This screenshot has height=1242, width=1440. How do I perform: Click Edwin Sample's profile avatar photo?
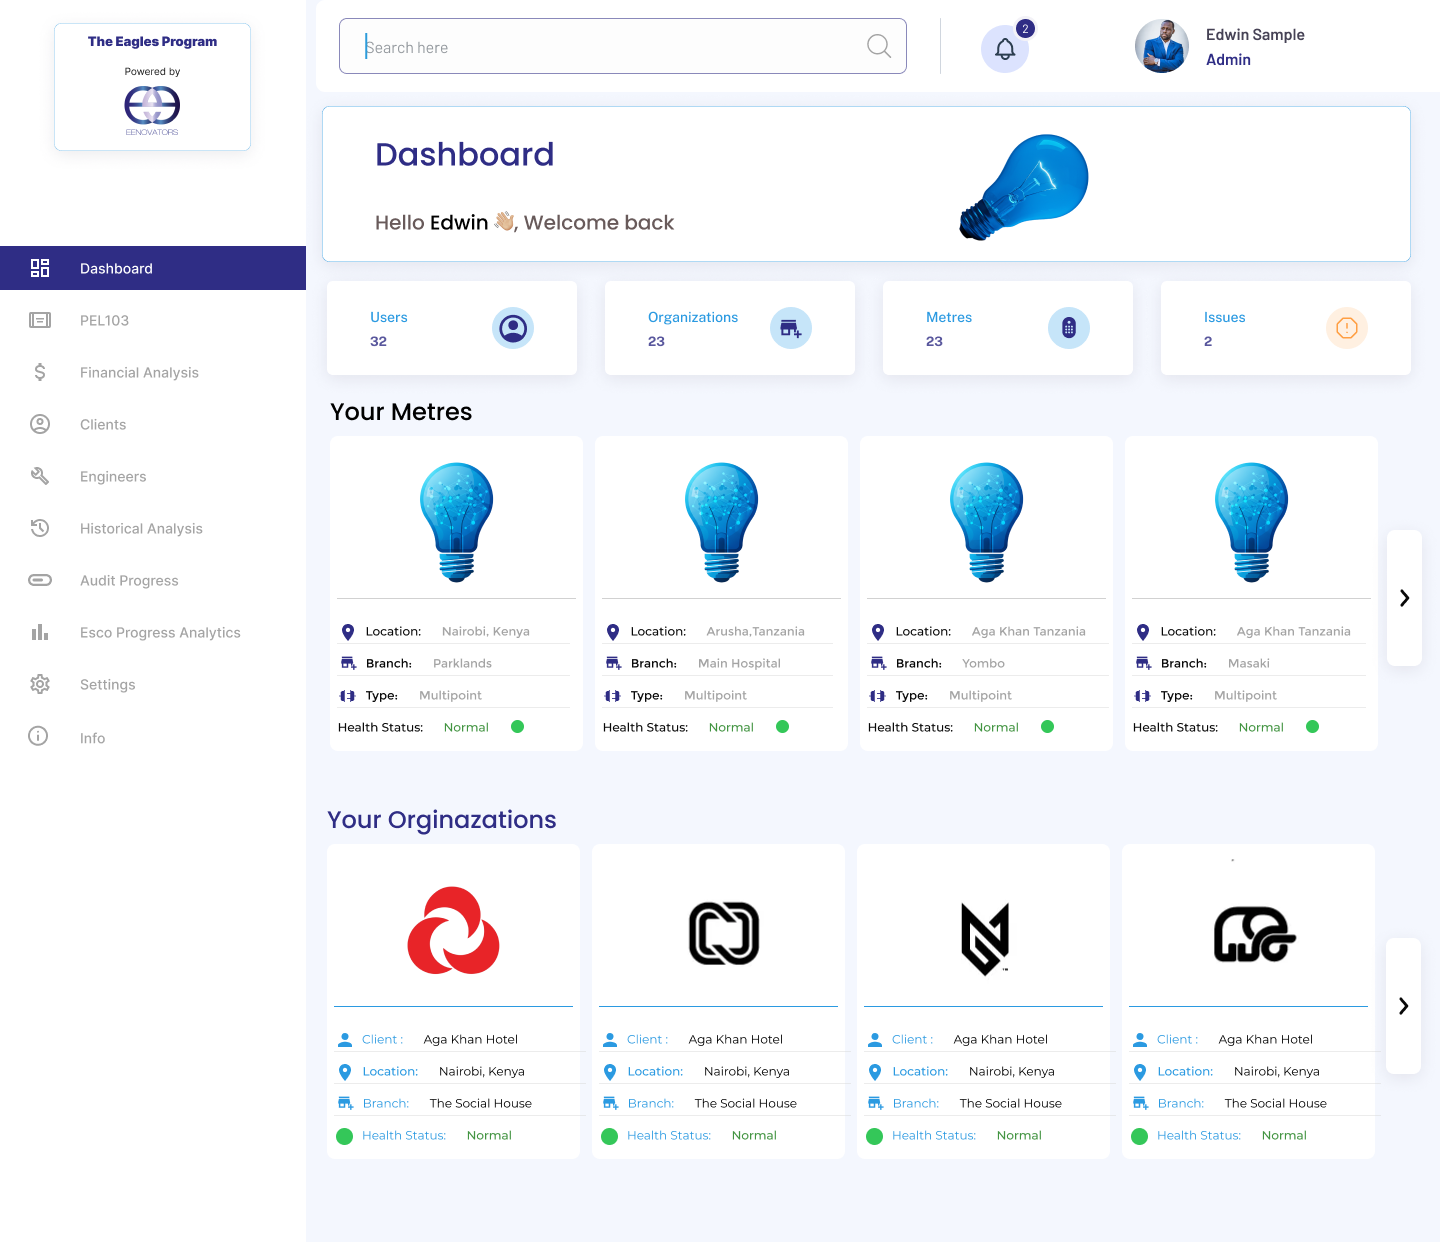click(1162, 47)
